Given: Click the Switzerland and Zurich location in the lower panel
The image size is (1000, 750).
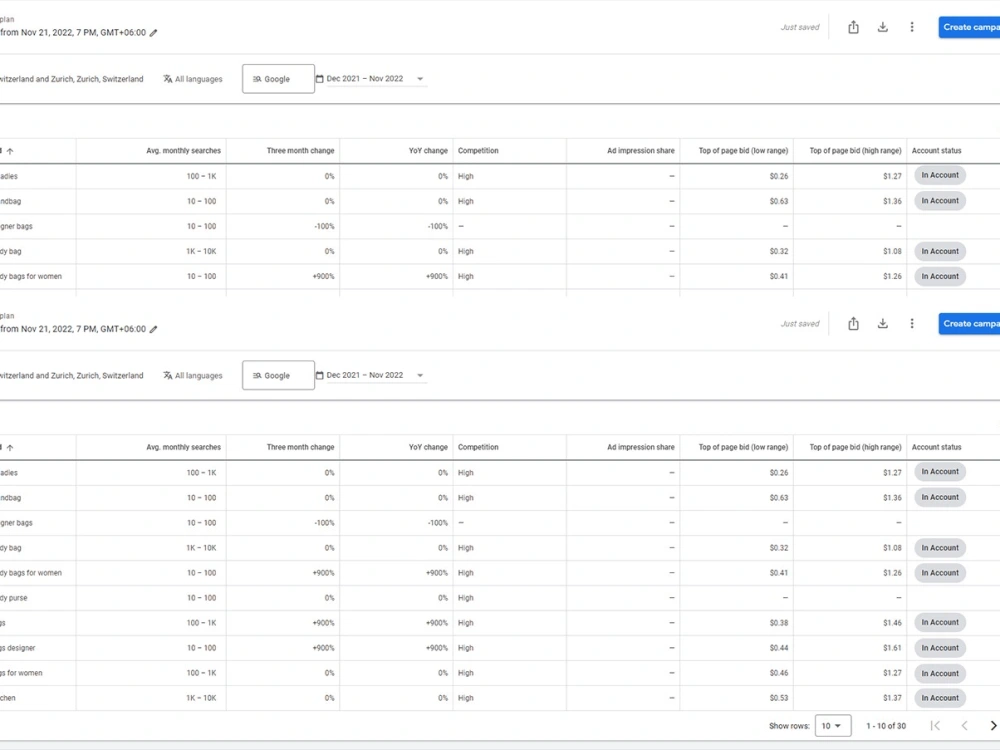Looking at the screenshot, I should click(x=71, y=376).
